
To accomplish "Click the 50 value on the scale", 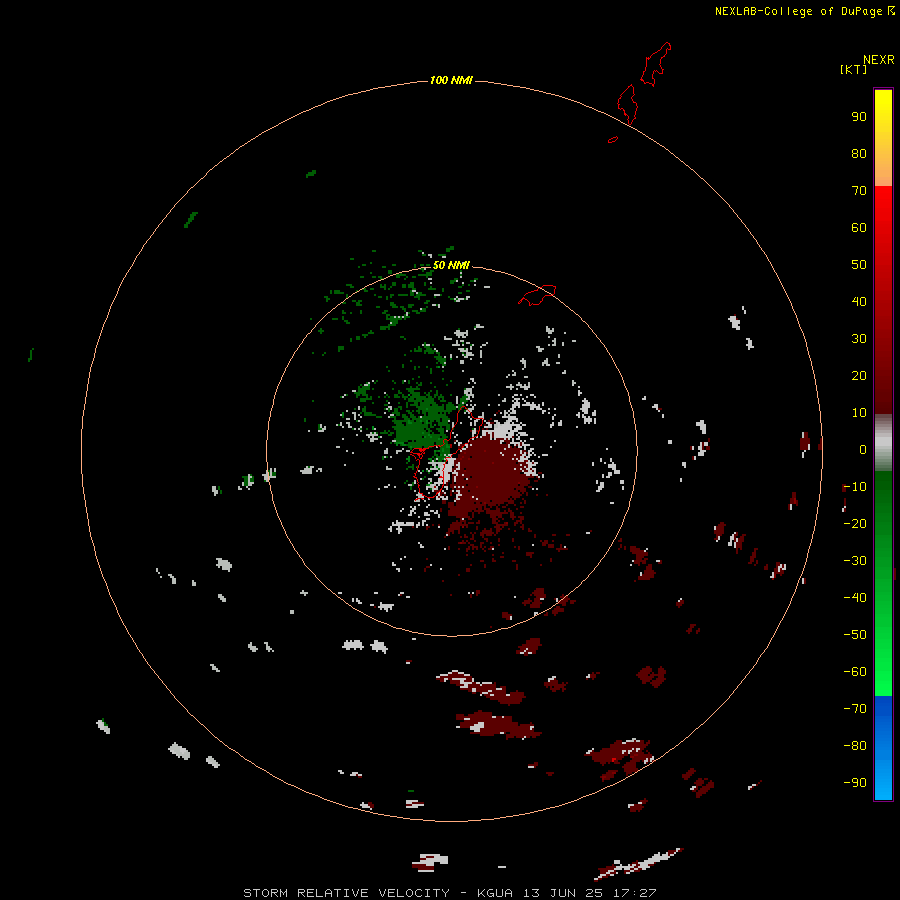I will point(859,265).
